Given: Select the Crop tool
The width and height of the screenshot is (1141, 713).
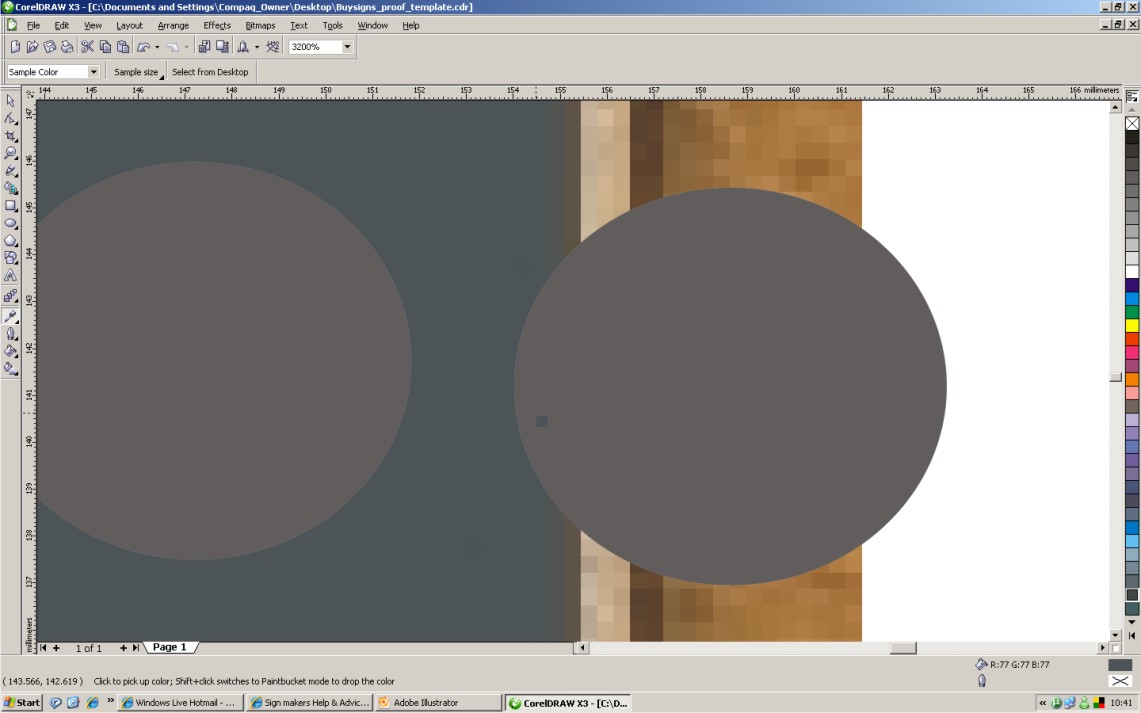Looking at the screenshot, I should 10,136.
